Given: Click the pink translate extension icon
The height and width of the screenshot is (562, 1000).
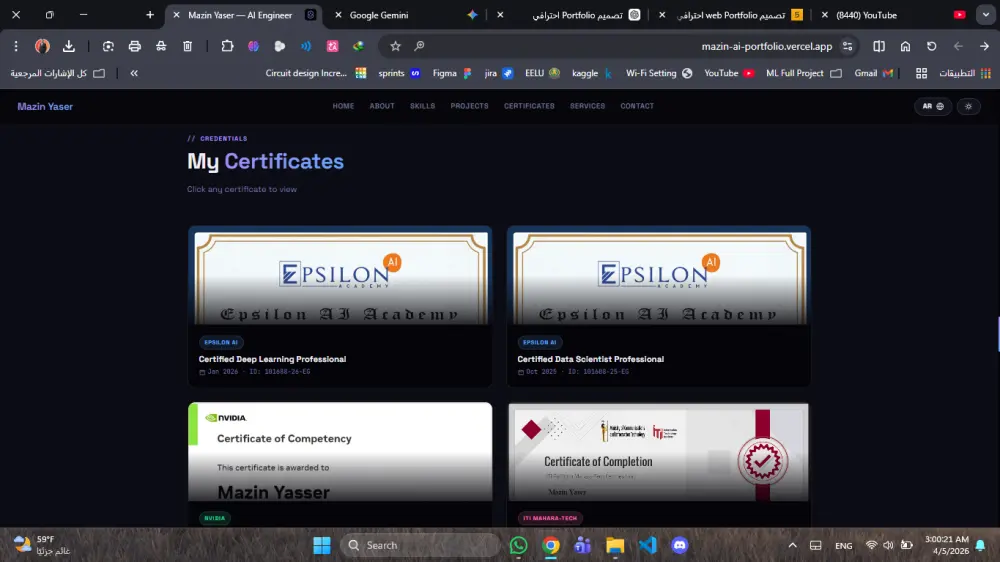Looking at the screenshot, I should click(x=332, y=46).
